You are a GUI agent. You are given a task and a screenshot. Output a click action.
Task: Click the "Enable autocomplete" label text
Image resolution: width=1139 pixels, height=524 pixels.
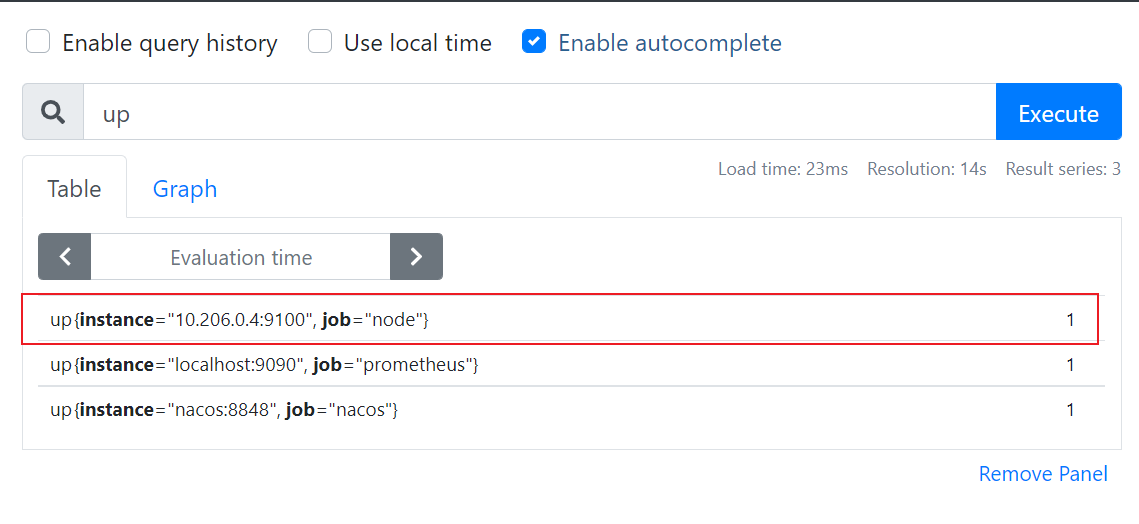670,43
